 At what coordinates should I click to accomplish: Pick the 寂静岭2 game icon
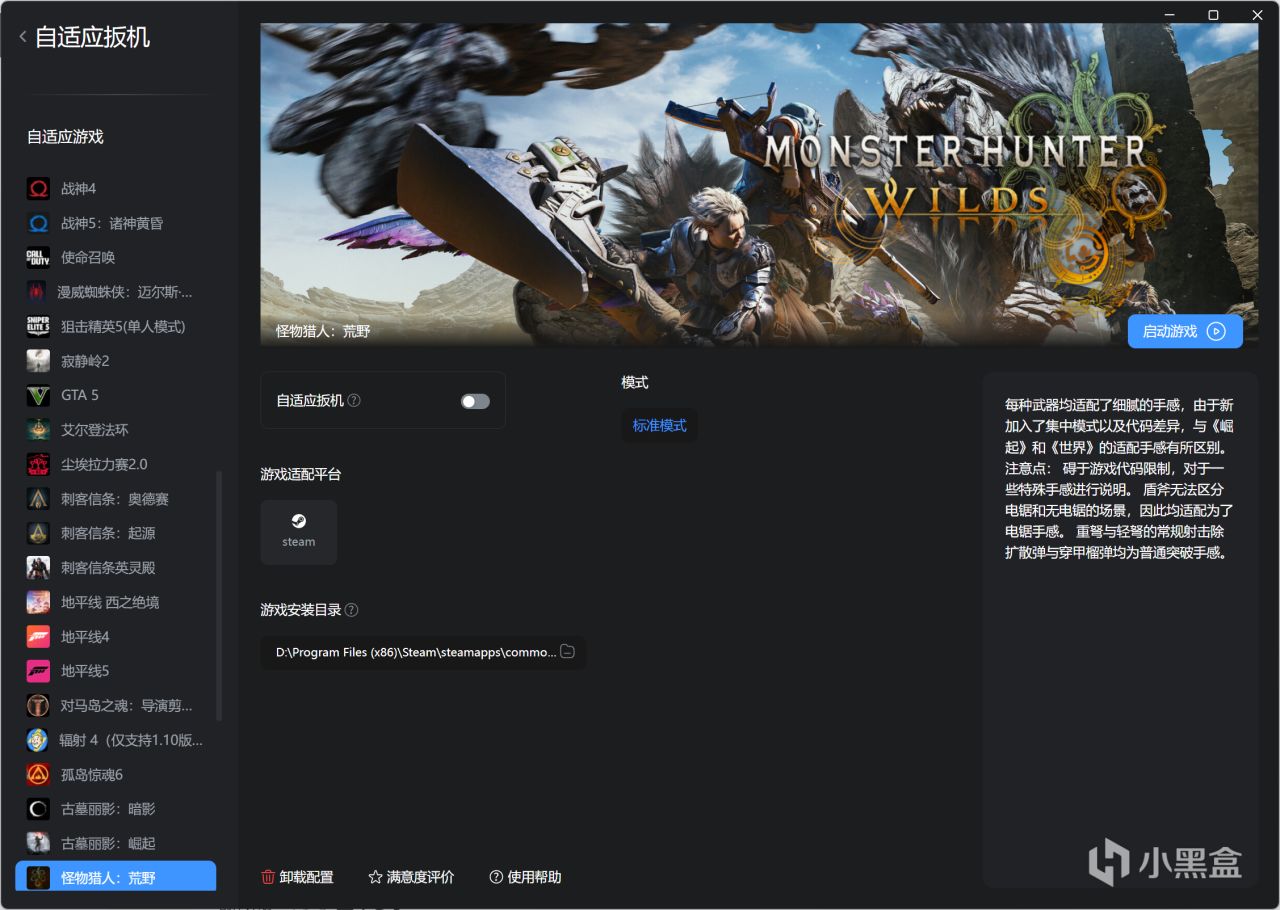(38, 361)
